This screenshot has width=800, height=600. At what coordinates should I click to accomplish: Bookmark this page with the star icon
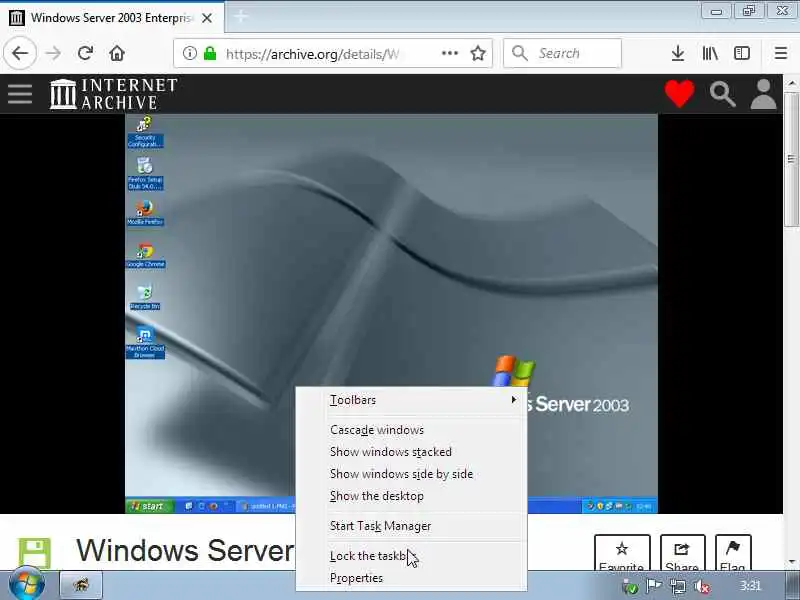pyautogui.click(x=478, y=53)
